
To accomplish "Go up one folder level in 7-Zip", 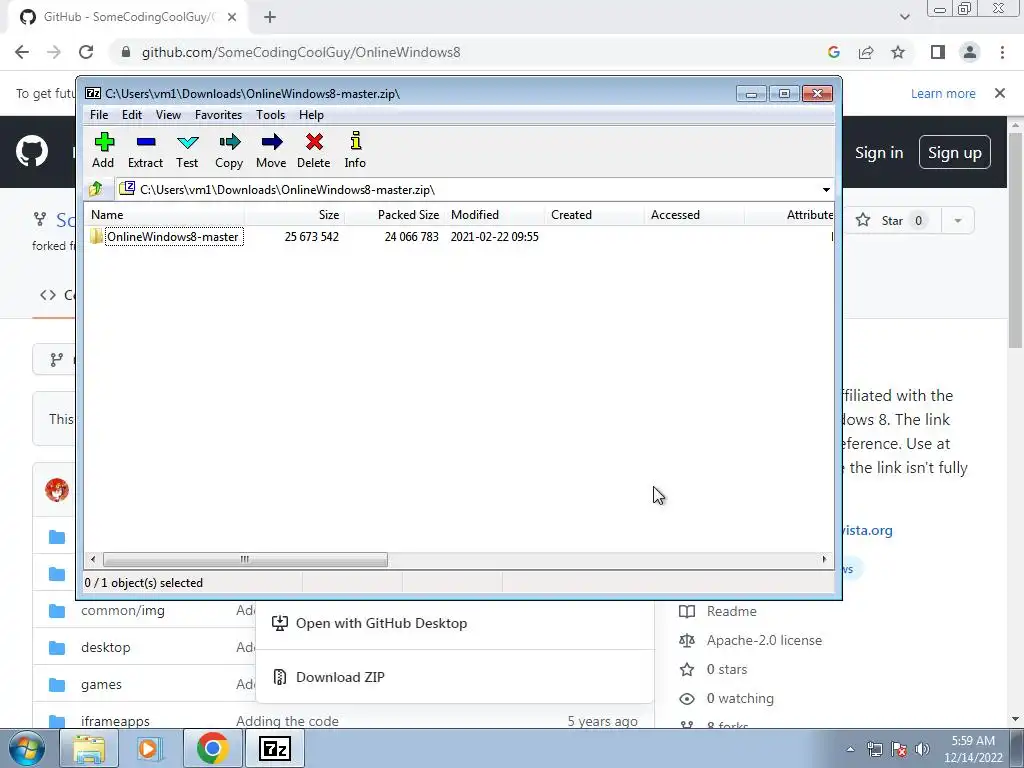I will (x=96, y=189).
